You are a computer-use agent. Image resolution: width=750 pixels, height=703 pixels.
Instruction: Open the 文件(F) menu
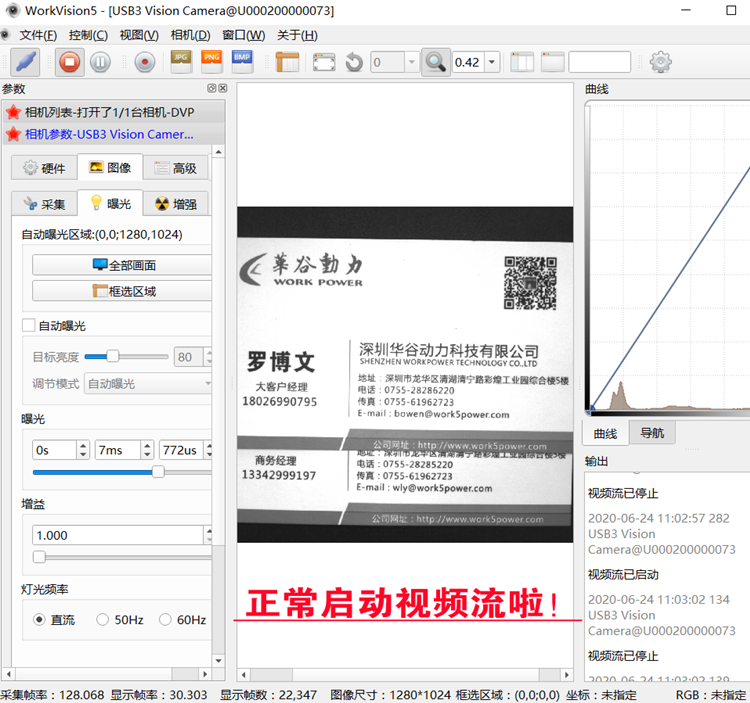click(x=38, y=35)
